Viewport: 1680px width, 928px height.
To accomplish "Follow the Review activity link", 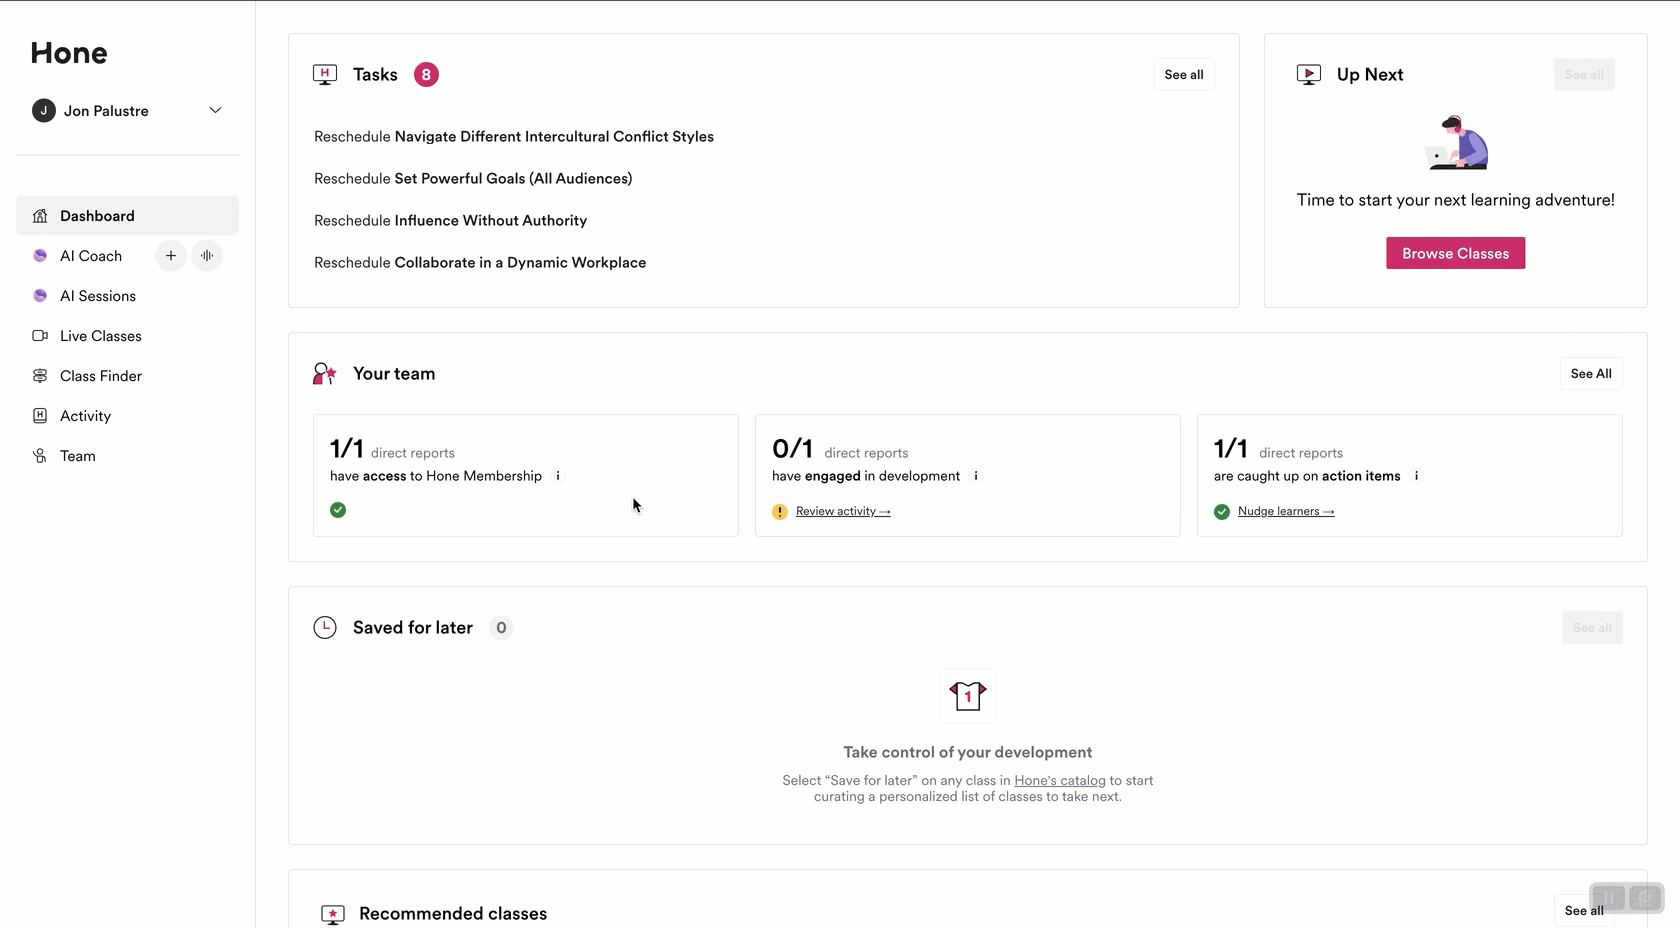I will click(842, 511).
